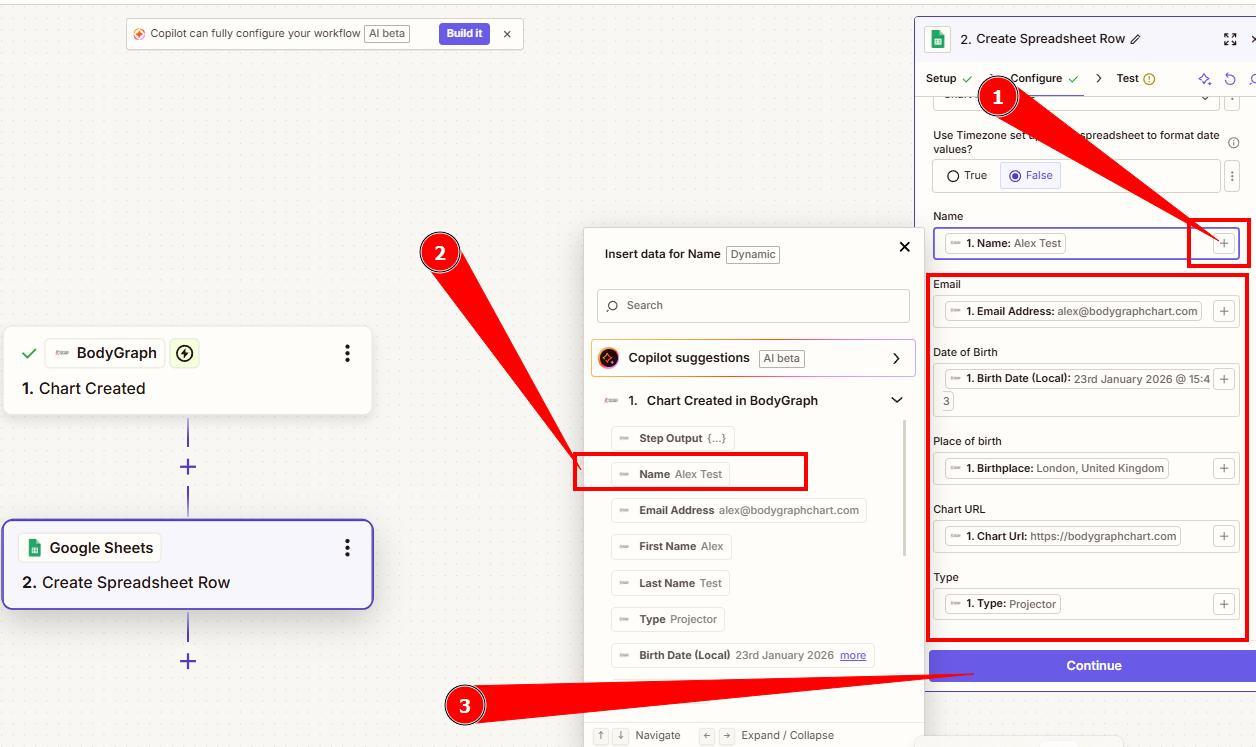This screenshot has height=747, width=1256.
Task: Open three-dot menu on Google Sheets step
Action: [x=347, y=547]
